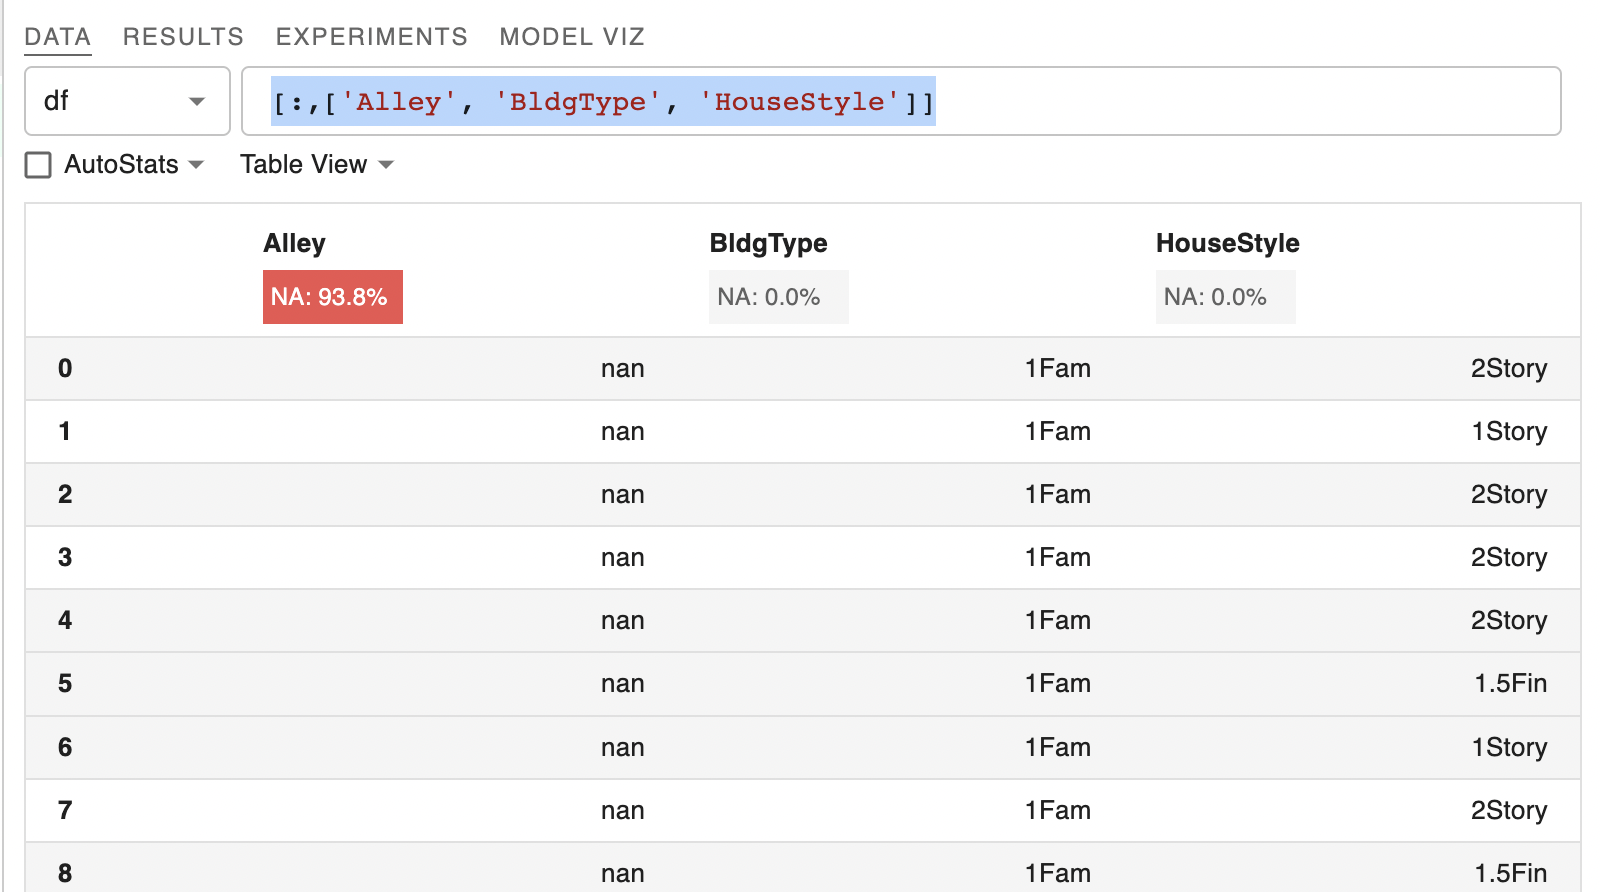Click the nan Alley cell in row 3
1600x892 pixels.
coord(622,558)
